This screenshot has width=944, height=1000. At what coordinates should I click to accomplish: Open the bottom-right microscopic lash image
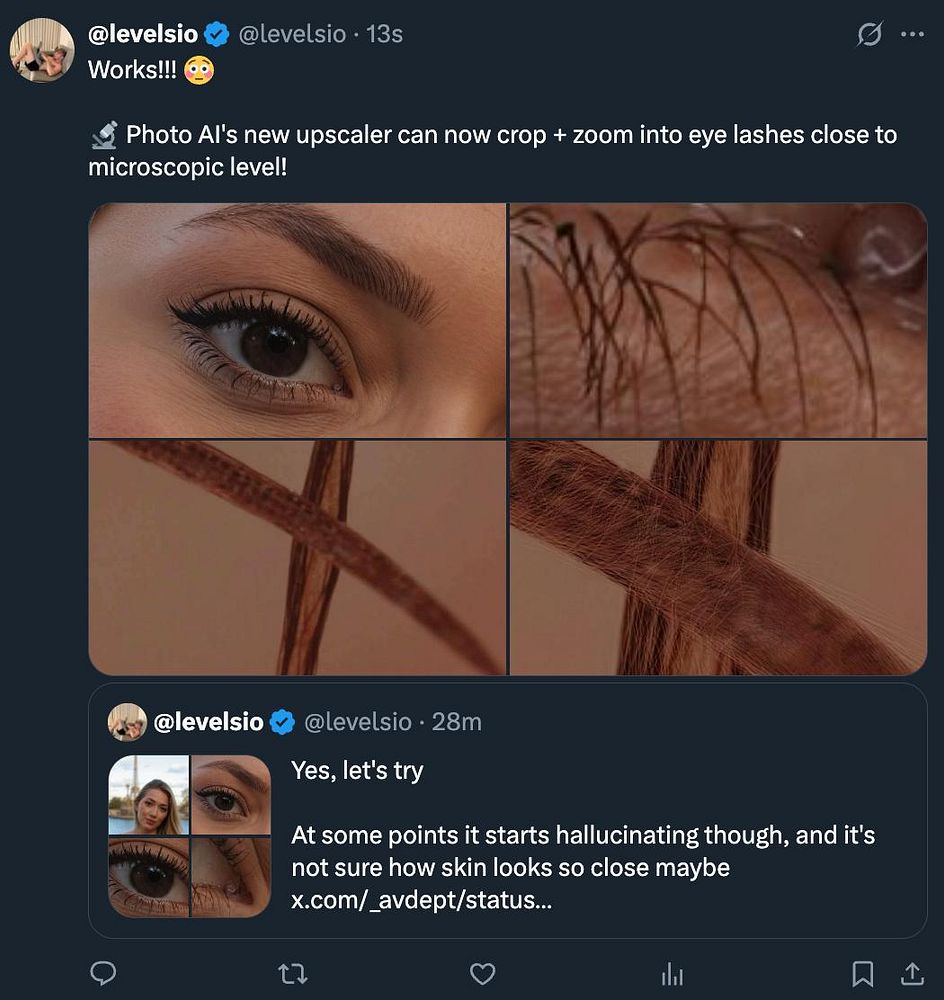[718, 557]
